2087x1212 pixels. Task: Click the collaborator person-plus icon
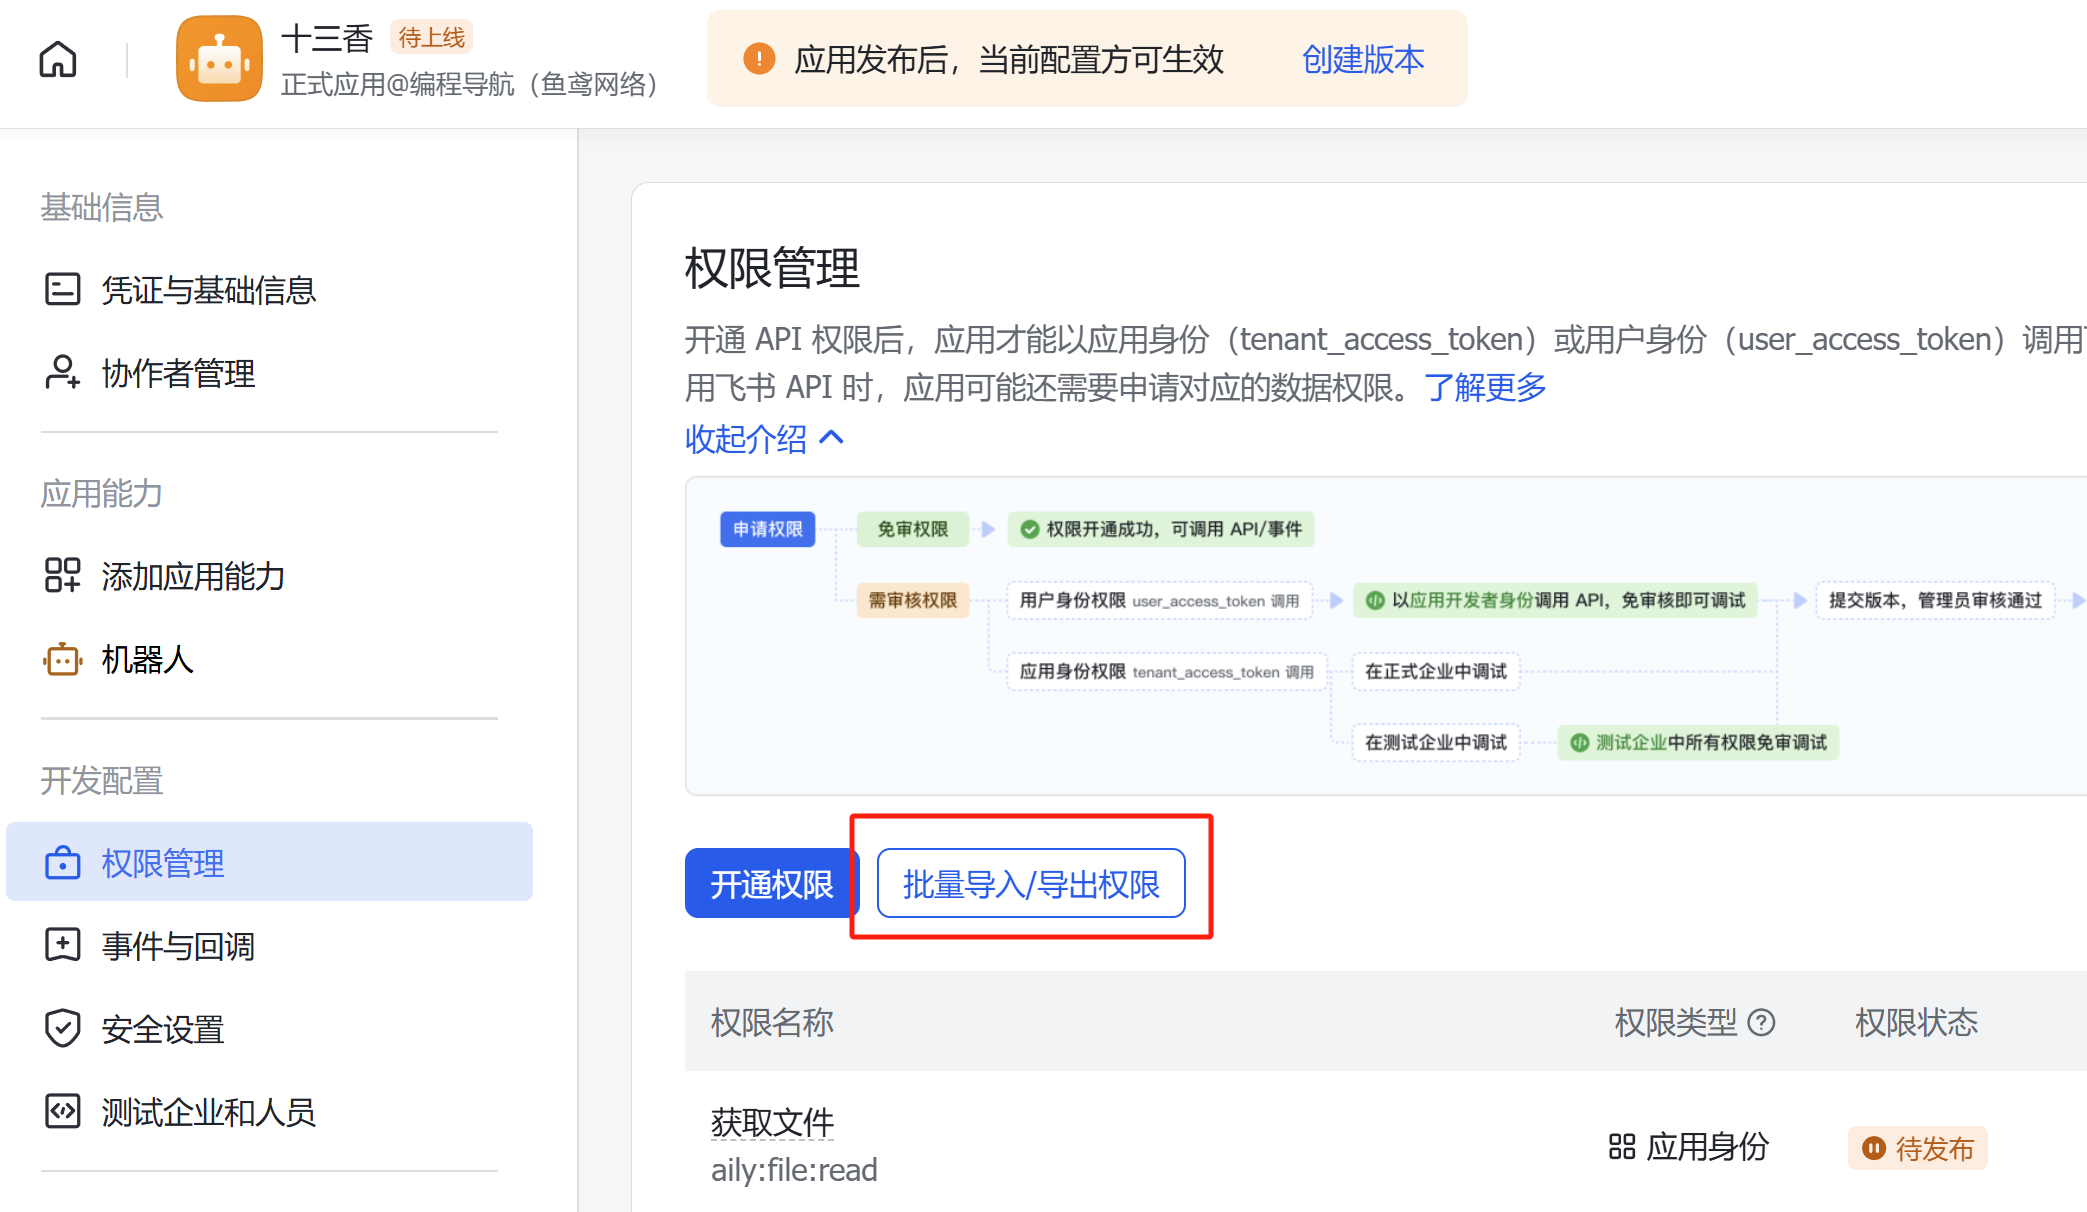(x=62, y=373)
